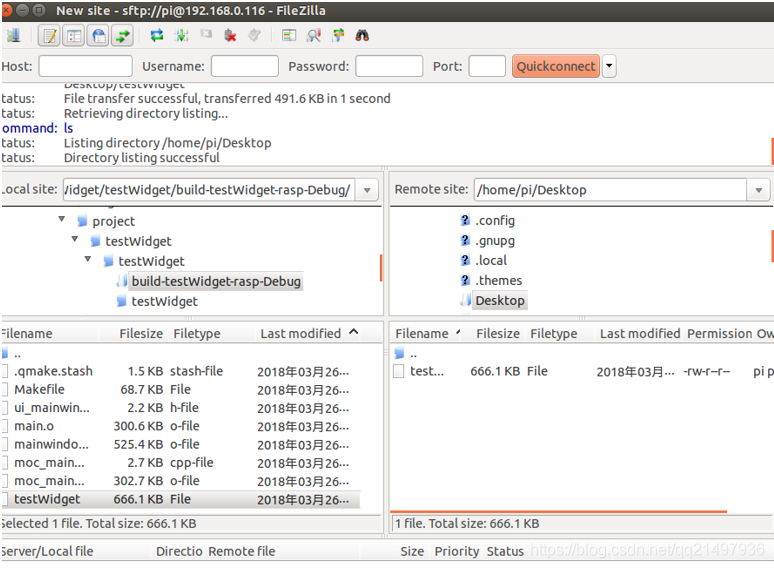Toggle directory comparison
The image size is (774, 568).
[x=314, y=36]
